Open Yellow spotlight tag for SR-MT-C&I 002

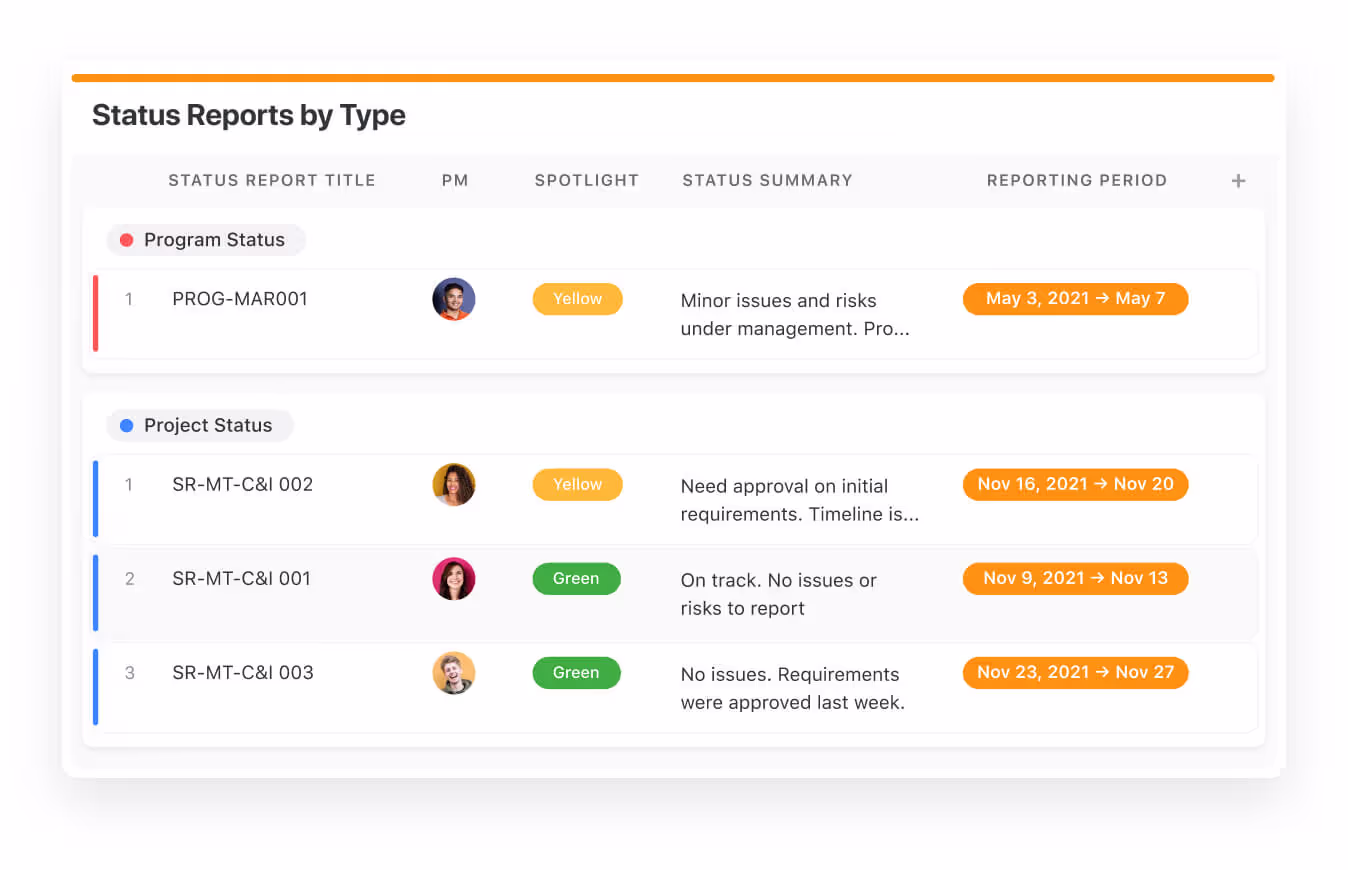click(577, 485)
